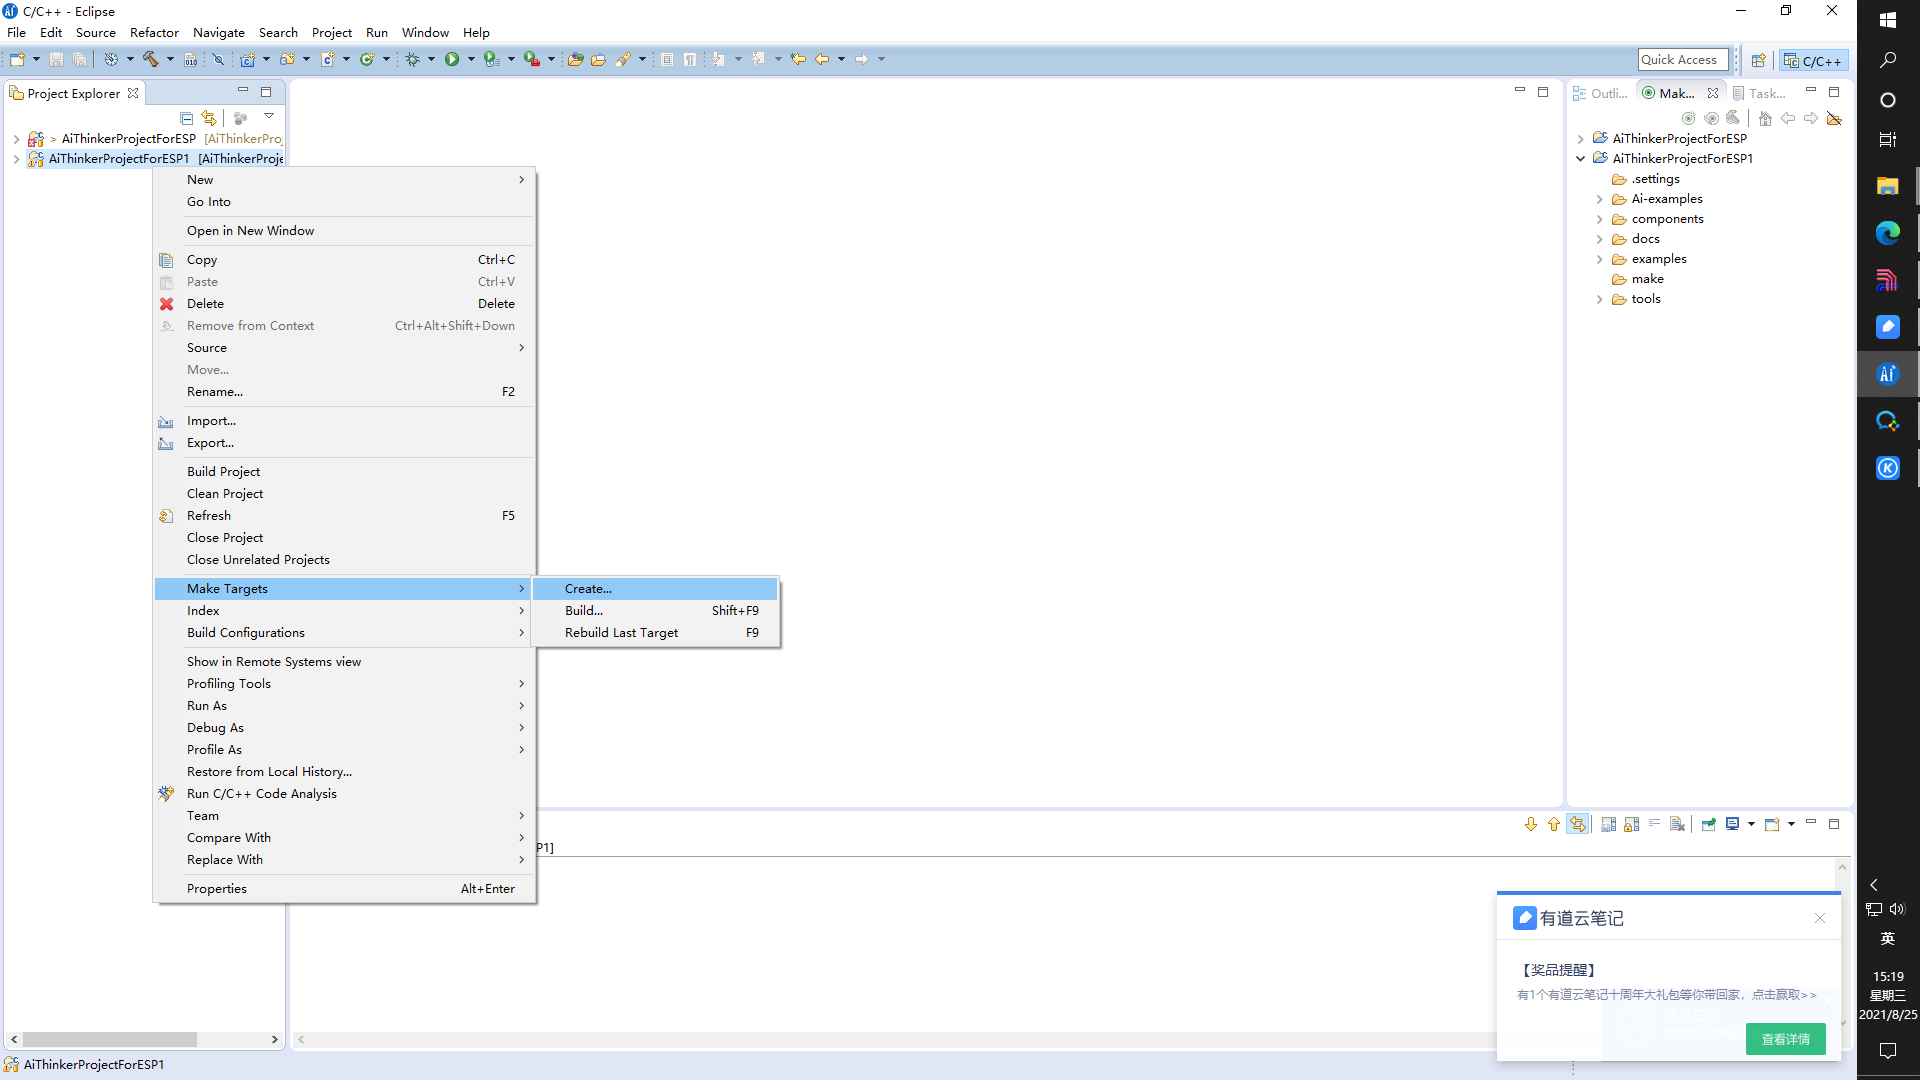1920x1080 pixels.
Task: Click the Debug bug icon in toolbar
Action: [x=412, y=60]
